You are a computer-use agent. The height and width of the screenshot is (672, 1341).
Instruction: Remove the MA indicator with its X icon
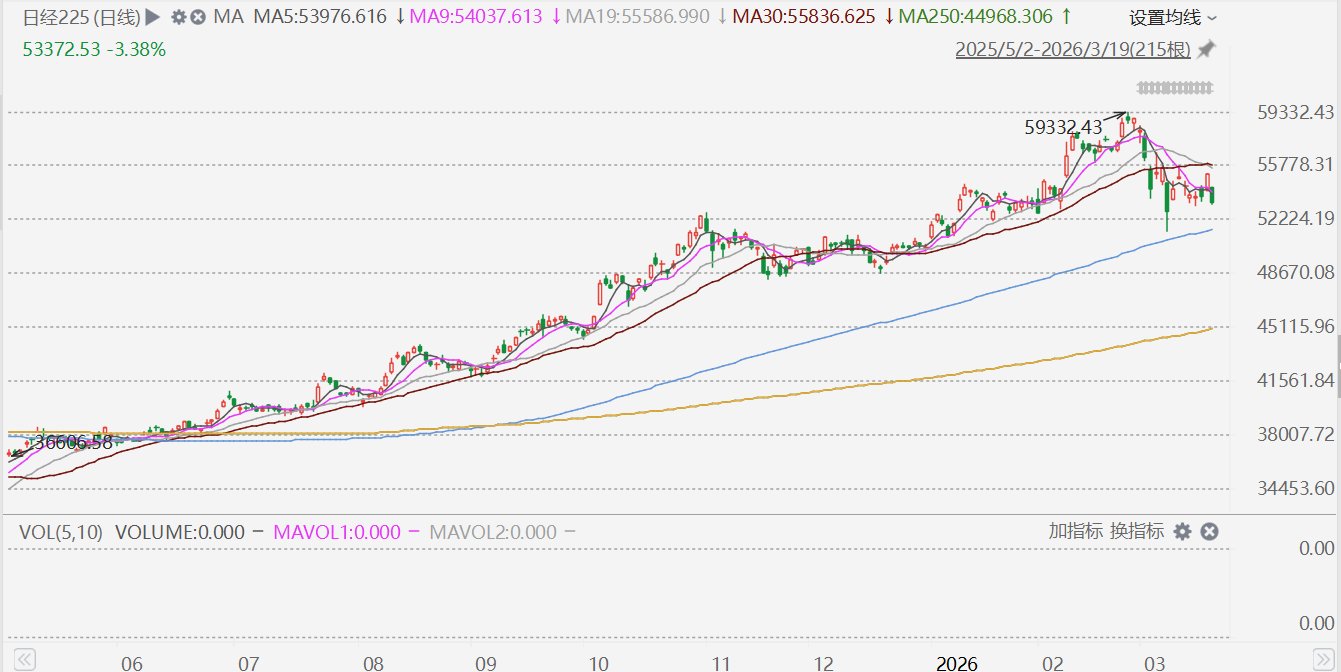[198, 17]
